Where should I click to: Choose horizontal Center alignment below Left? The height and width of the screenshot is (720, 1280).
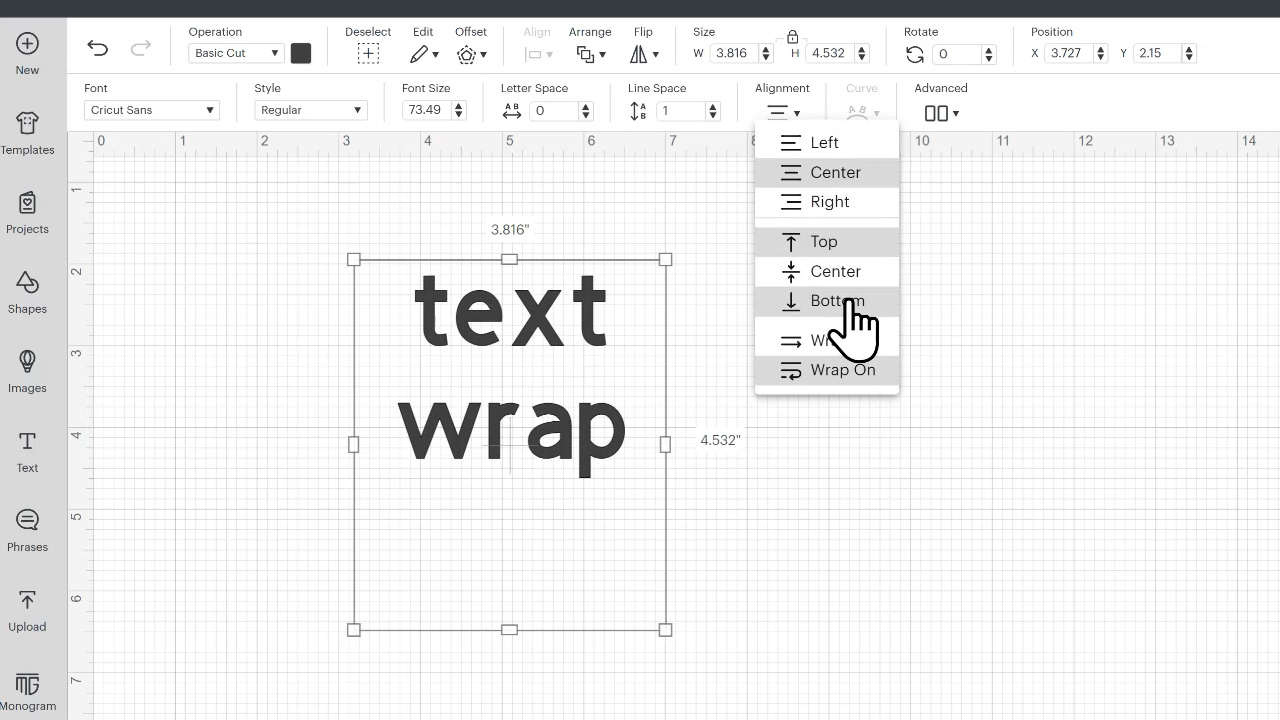click(827, 172)
